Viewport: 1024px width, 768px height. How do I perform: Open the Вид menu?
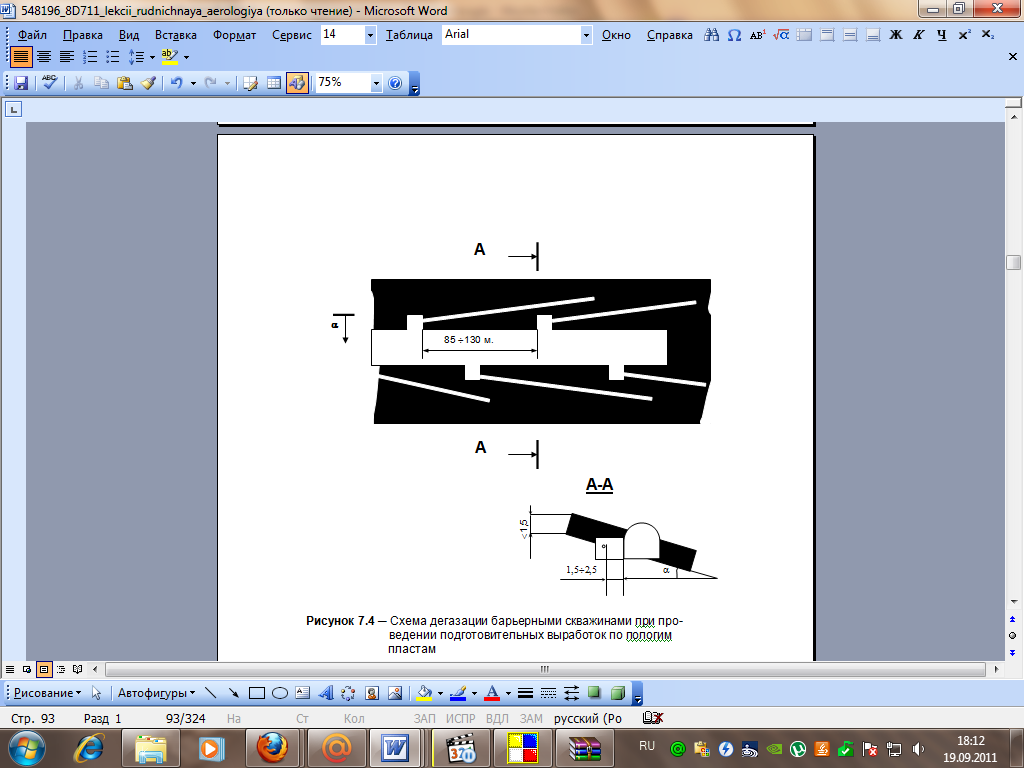pos(129,35)
